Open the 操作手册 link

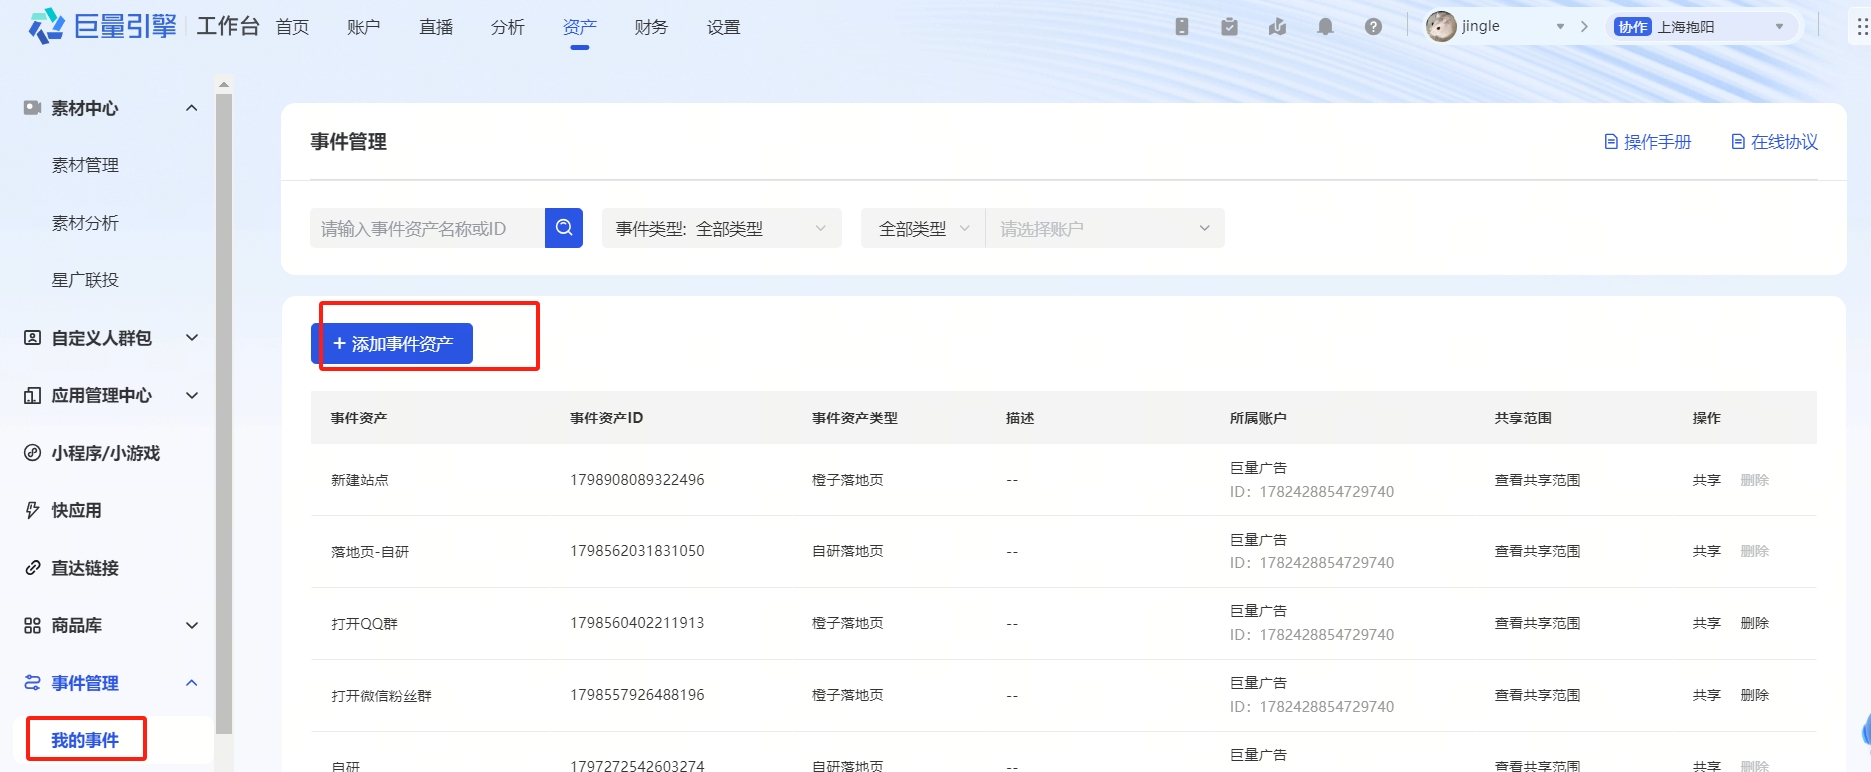(1647, 142)
